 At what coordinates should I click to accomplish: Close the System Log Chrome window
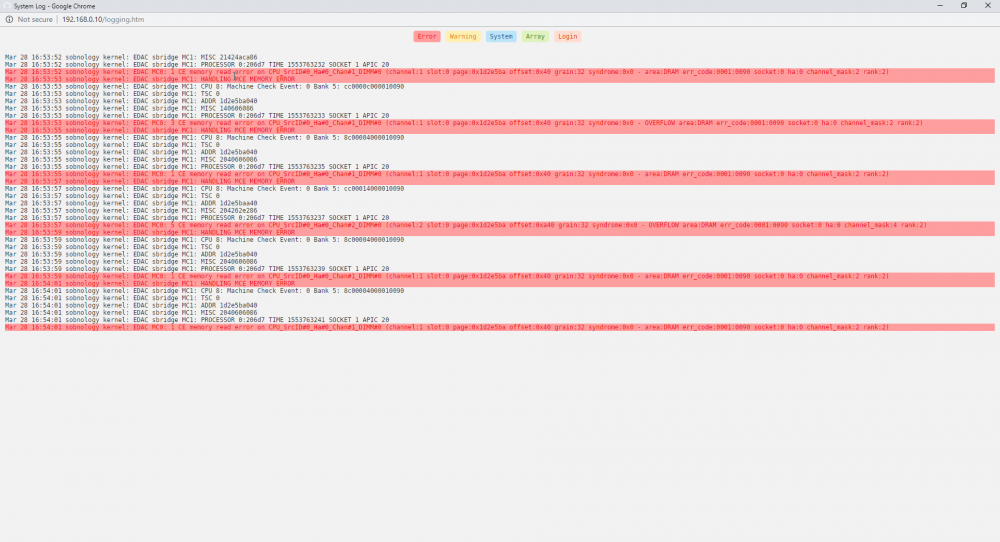(988, 6)
